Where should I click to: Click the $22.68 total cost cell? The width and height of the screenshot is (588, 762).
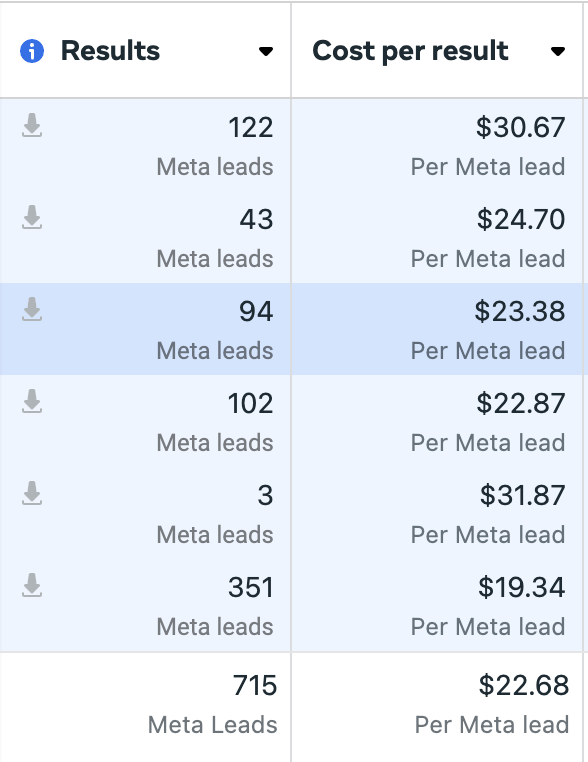click(491, 705)
